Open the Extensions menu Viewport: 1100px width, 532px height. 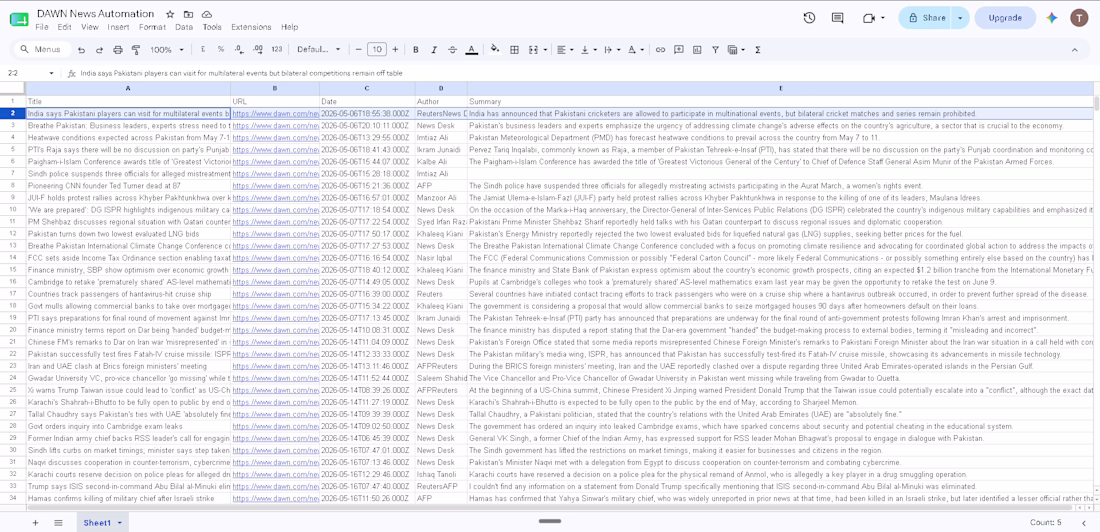point(251,27)
